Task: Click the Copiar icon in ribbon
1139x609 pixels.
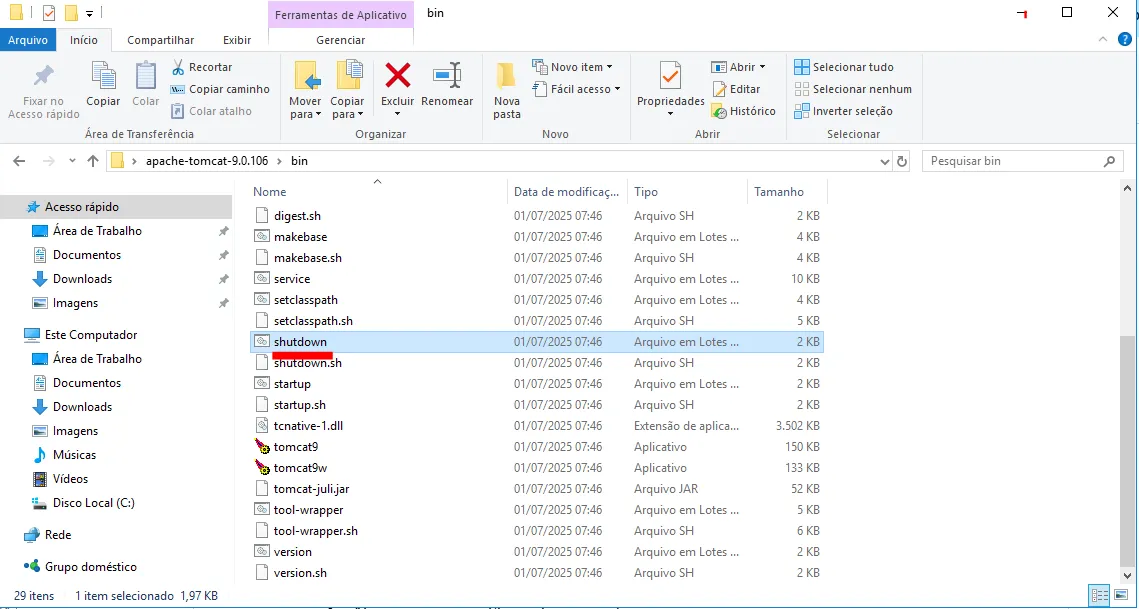Action: [103, 76]
